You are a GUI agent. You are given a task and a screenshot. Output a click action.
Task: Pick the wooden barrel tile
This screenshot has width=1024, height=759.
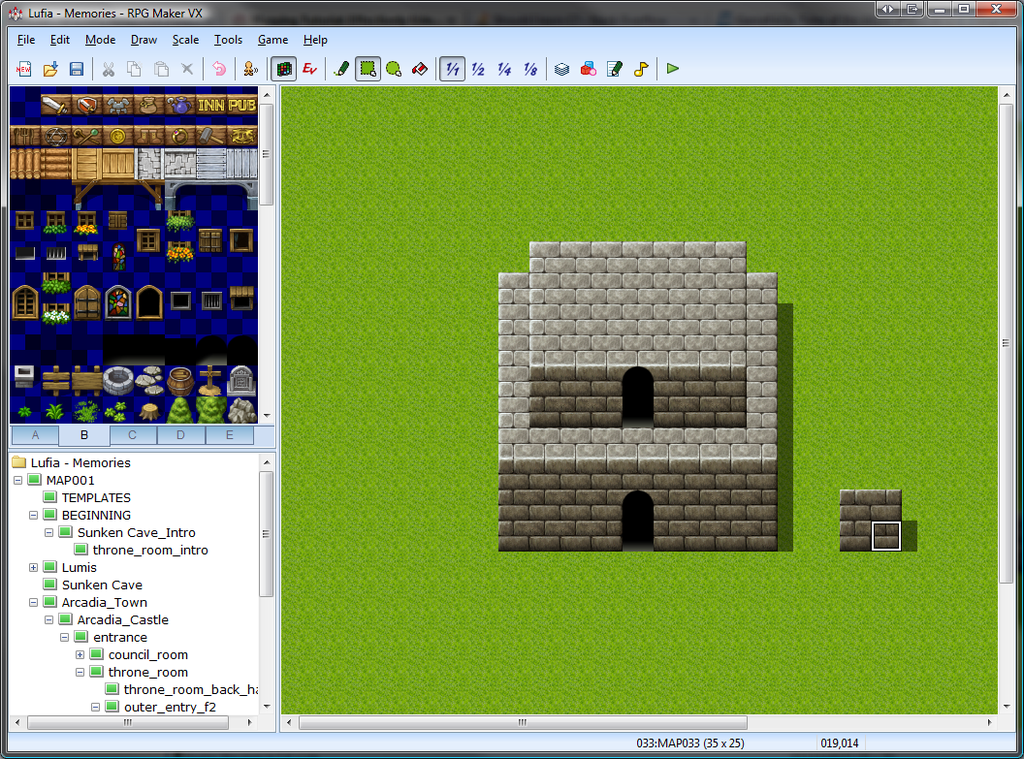point(180,381)
